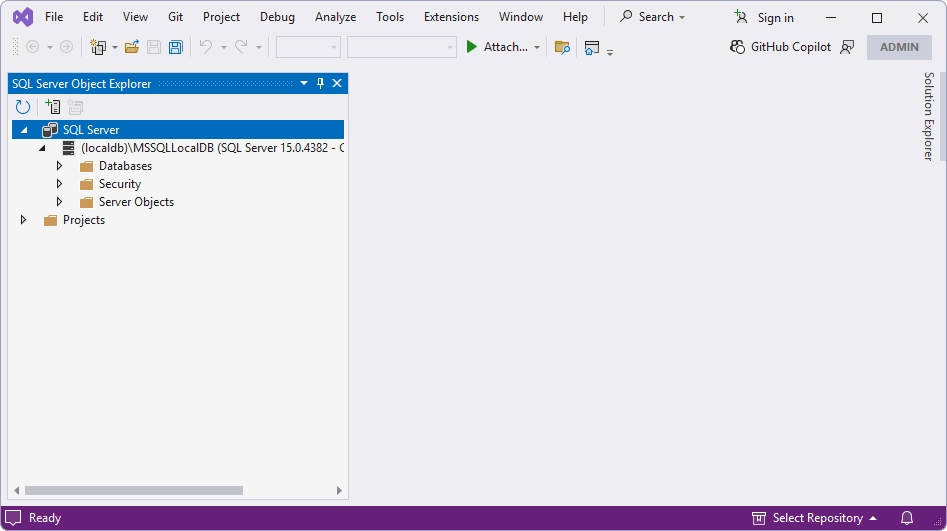The width and height of the screenshot is (947, 531).
Task: Open the Help menu
Action: (575, 17)
